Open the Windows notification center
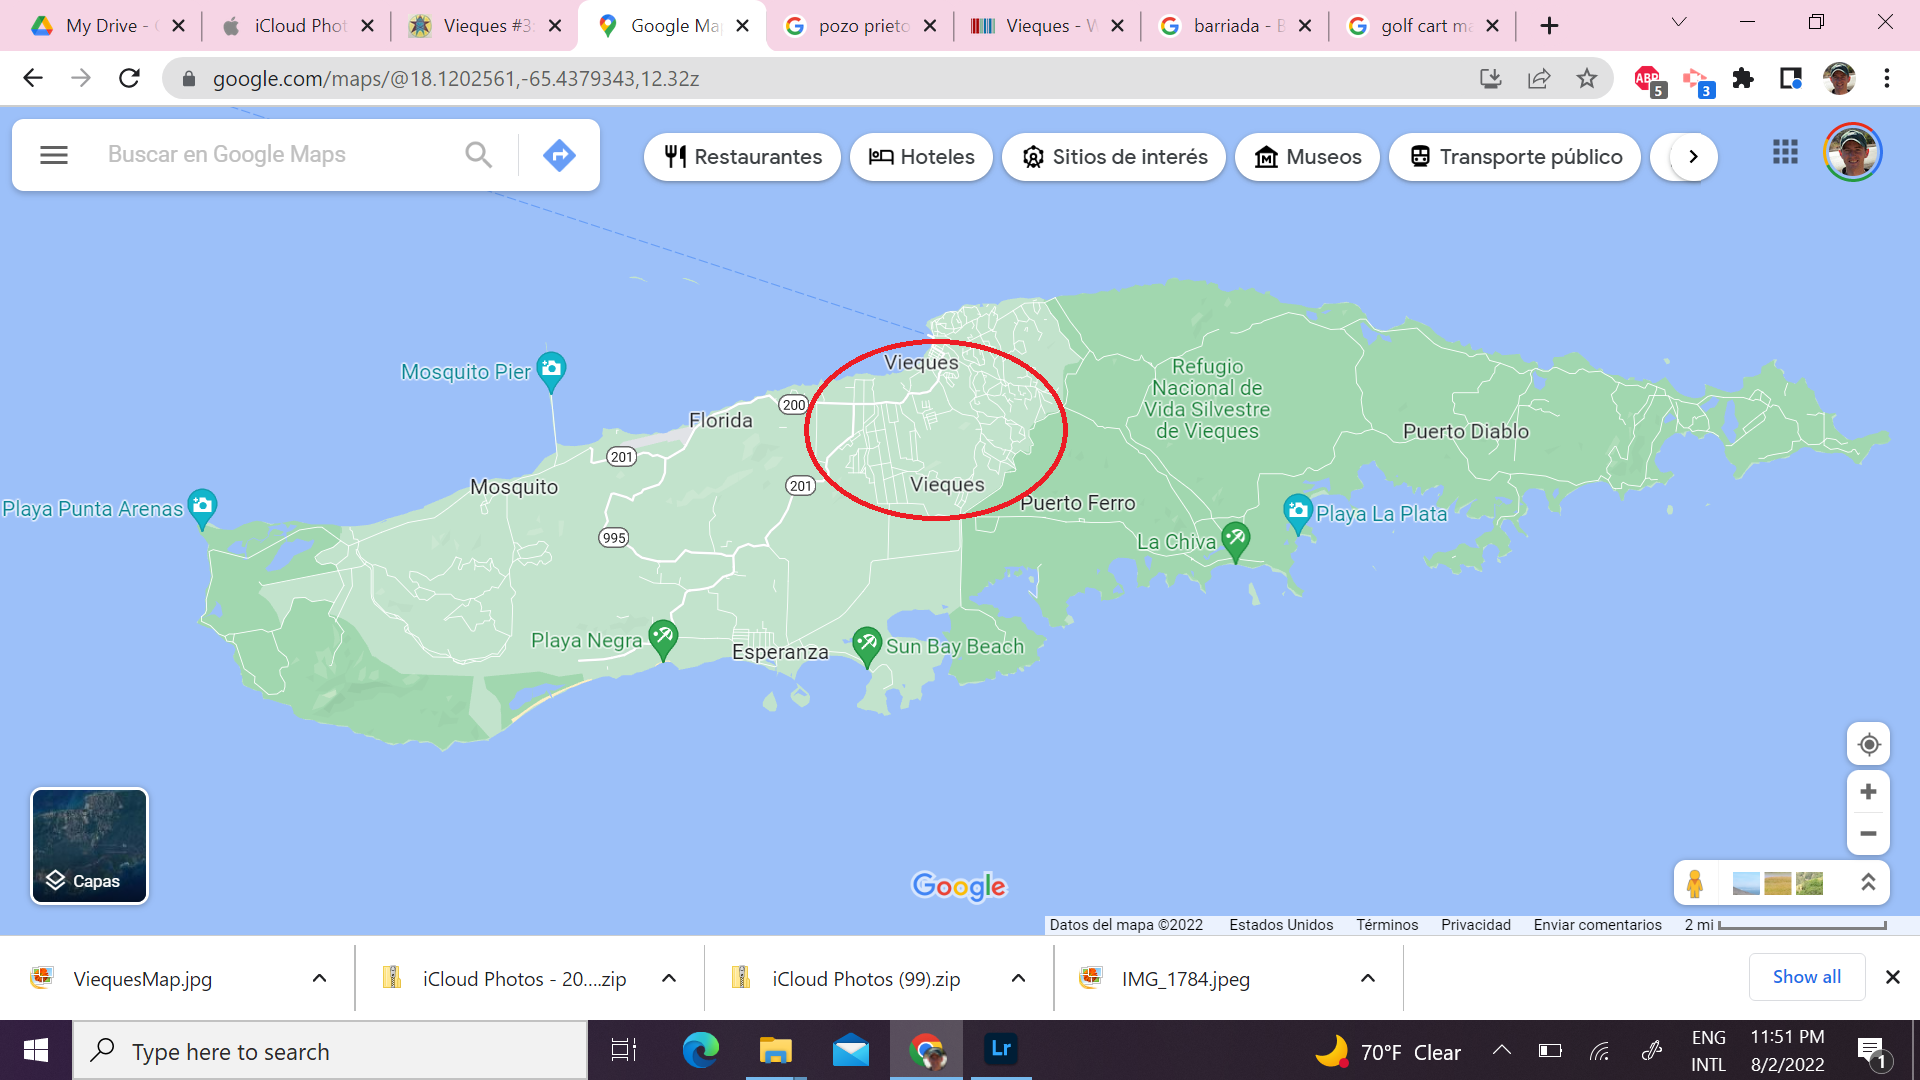The width and height of the screenshot is (1920, 1080). (x=1871, y=1051)
